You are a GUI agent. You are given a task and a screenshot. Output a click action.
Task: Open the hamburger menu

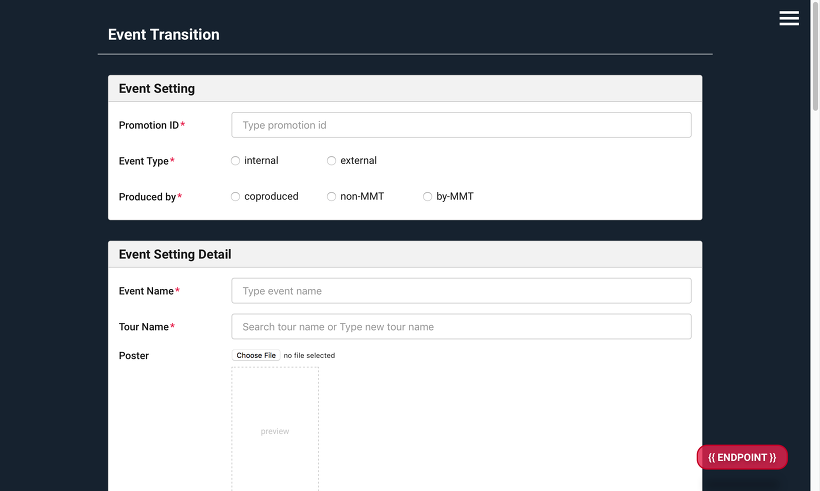pos(789,18)
